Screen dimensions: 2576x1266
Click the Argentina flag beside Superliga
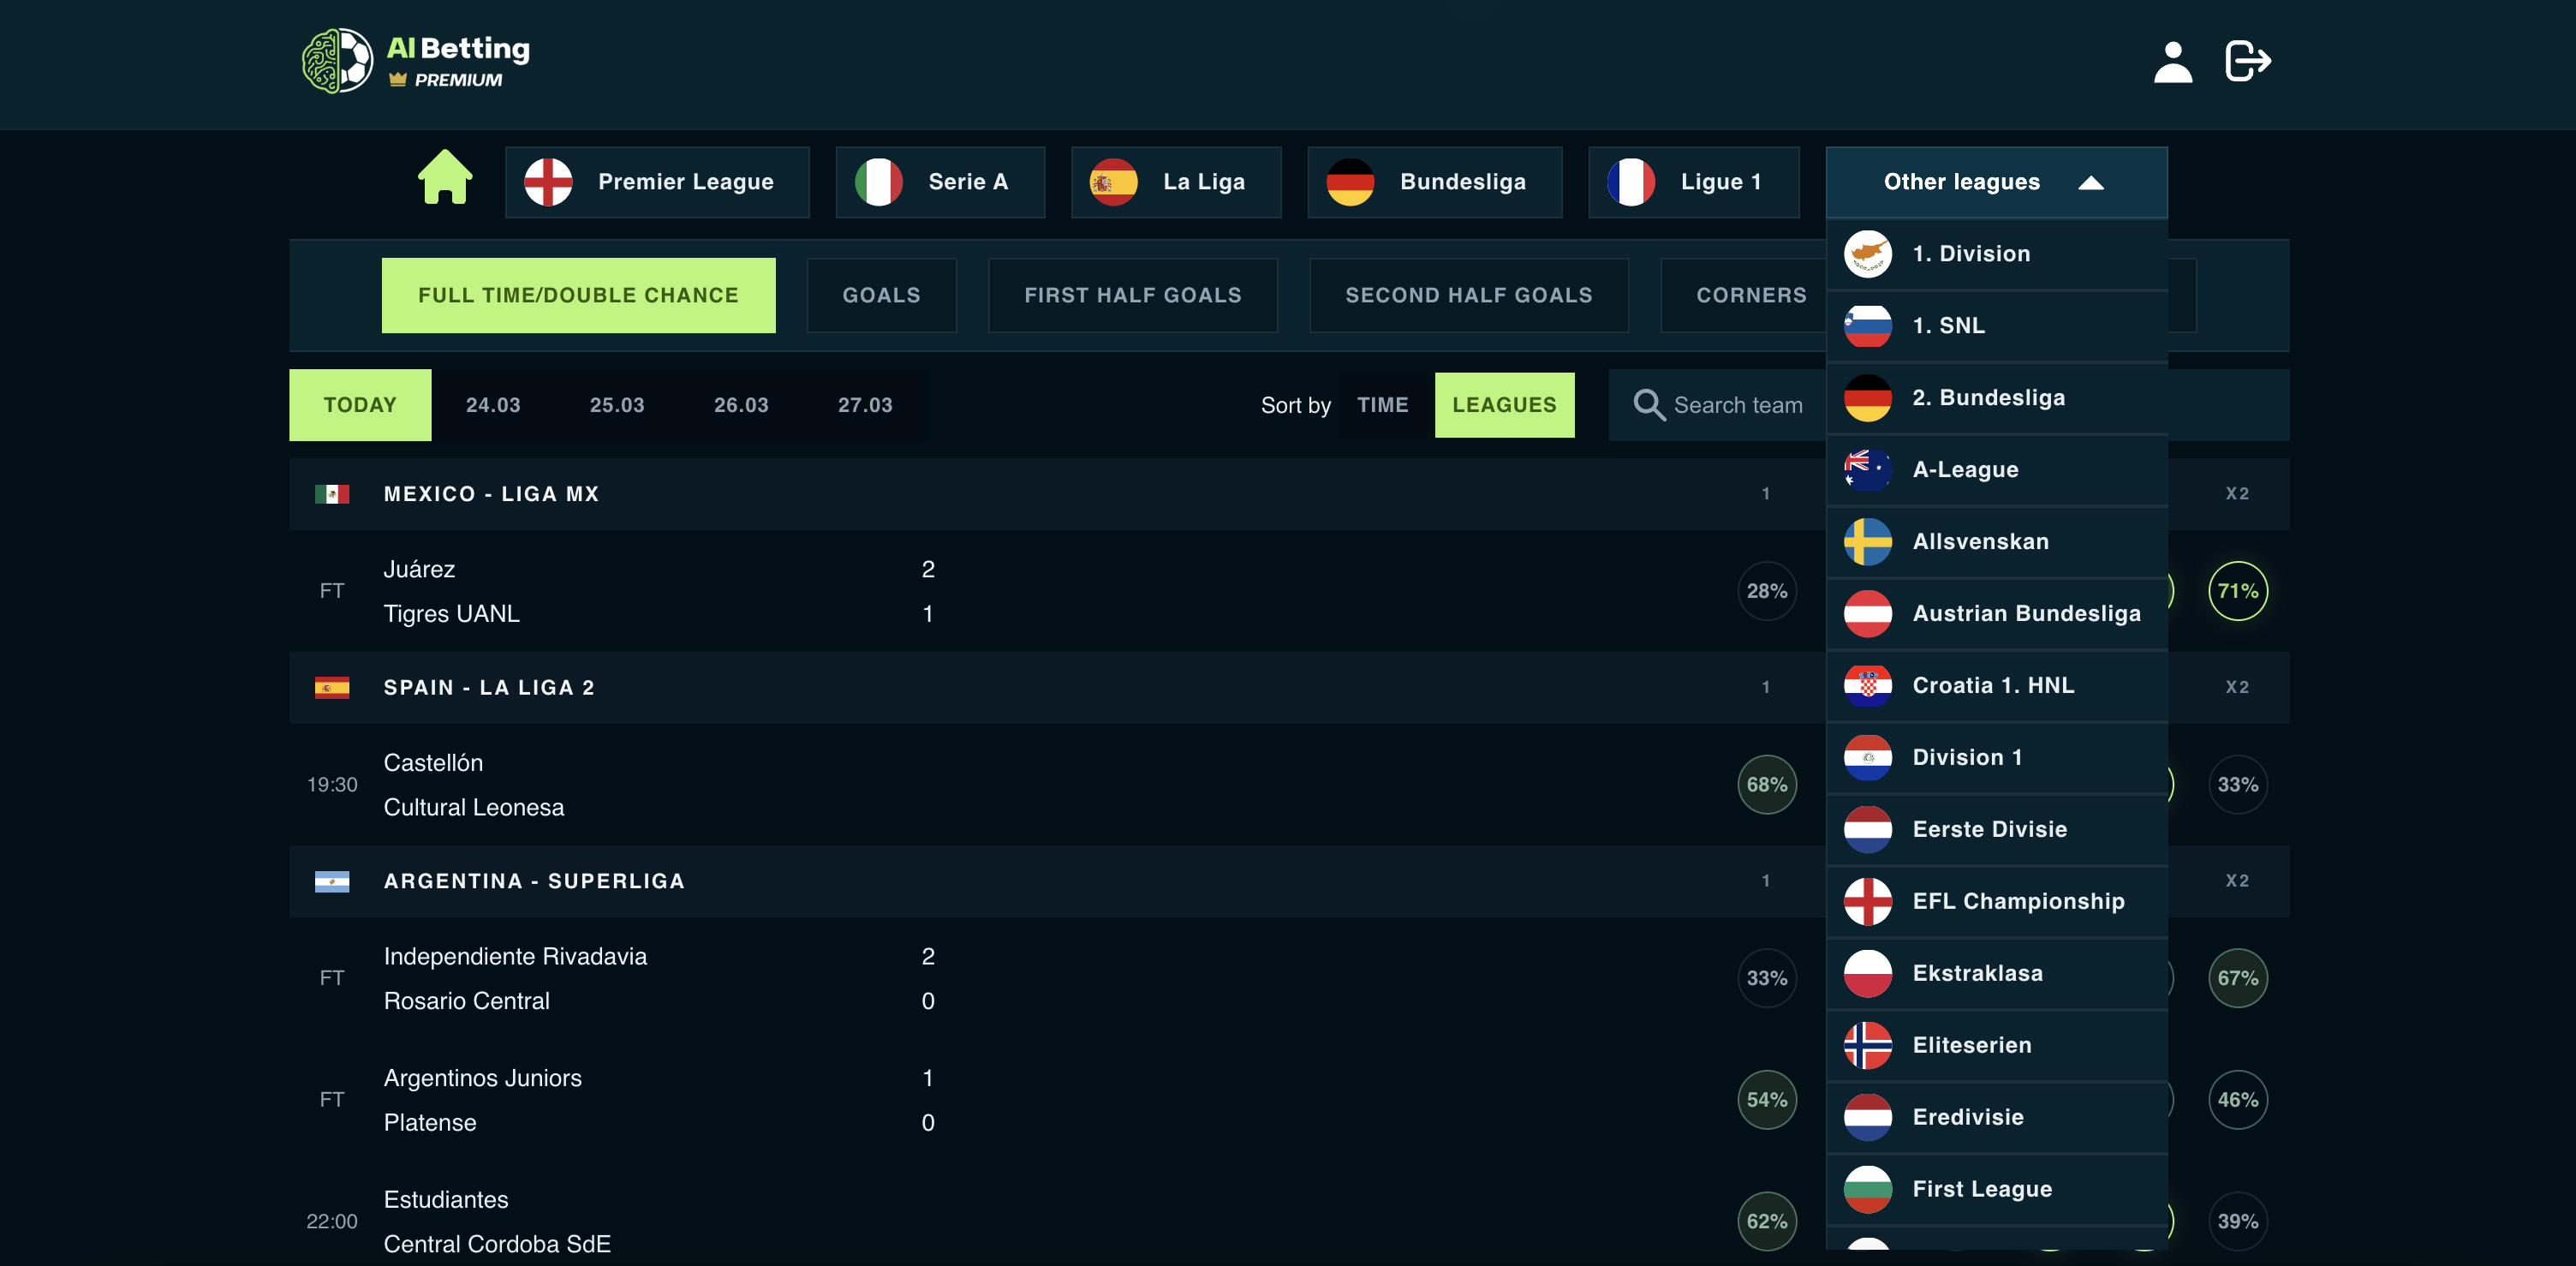click(332, 881)
